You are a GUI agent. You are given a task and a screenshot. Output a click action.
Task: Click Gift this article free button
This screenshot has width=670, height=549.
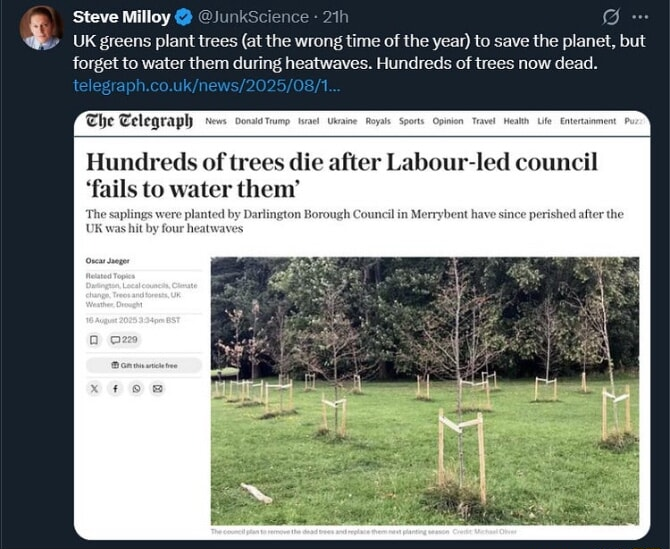pyautogui.click(x=144, y=366)
